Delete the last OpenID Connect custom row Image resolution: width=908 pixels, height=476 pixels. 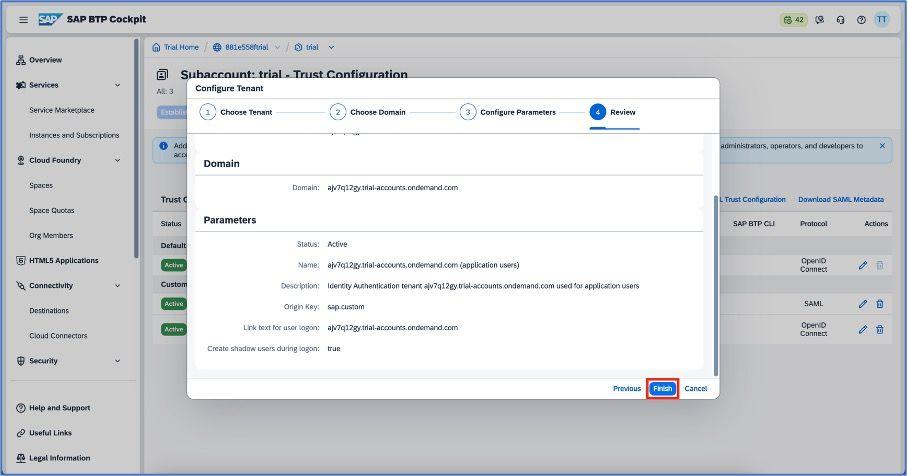click(x=880, y=329)
